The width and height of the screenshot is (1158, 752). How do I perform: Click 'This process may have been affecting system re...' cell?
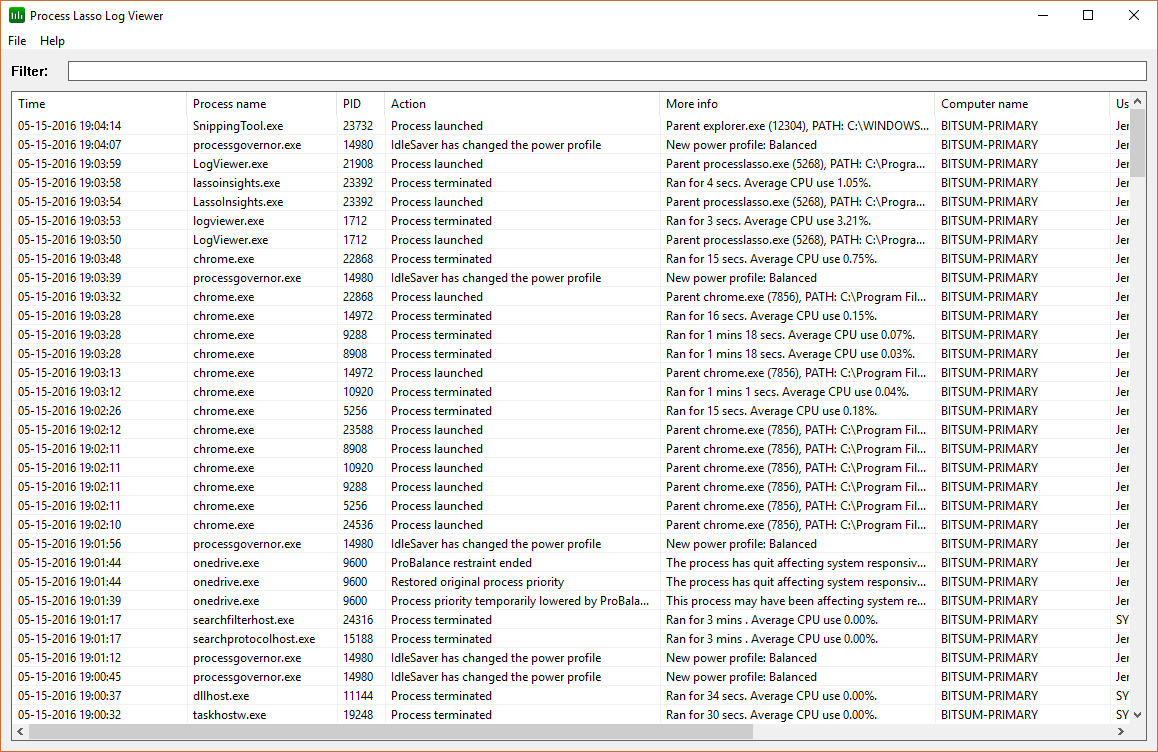795,601
